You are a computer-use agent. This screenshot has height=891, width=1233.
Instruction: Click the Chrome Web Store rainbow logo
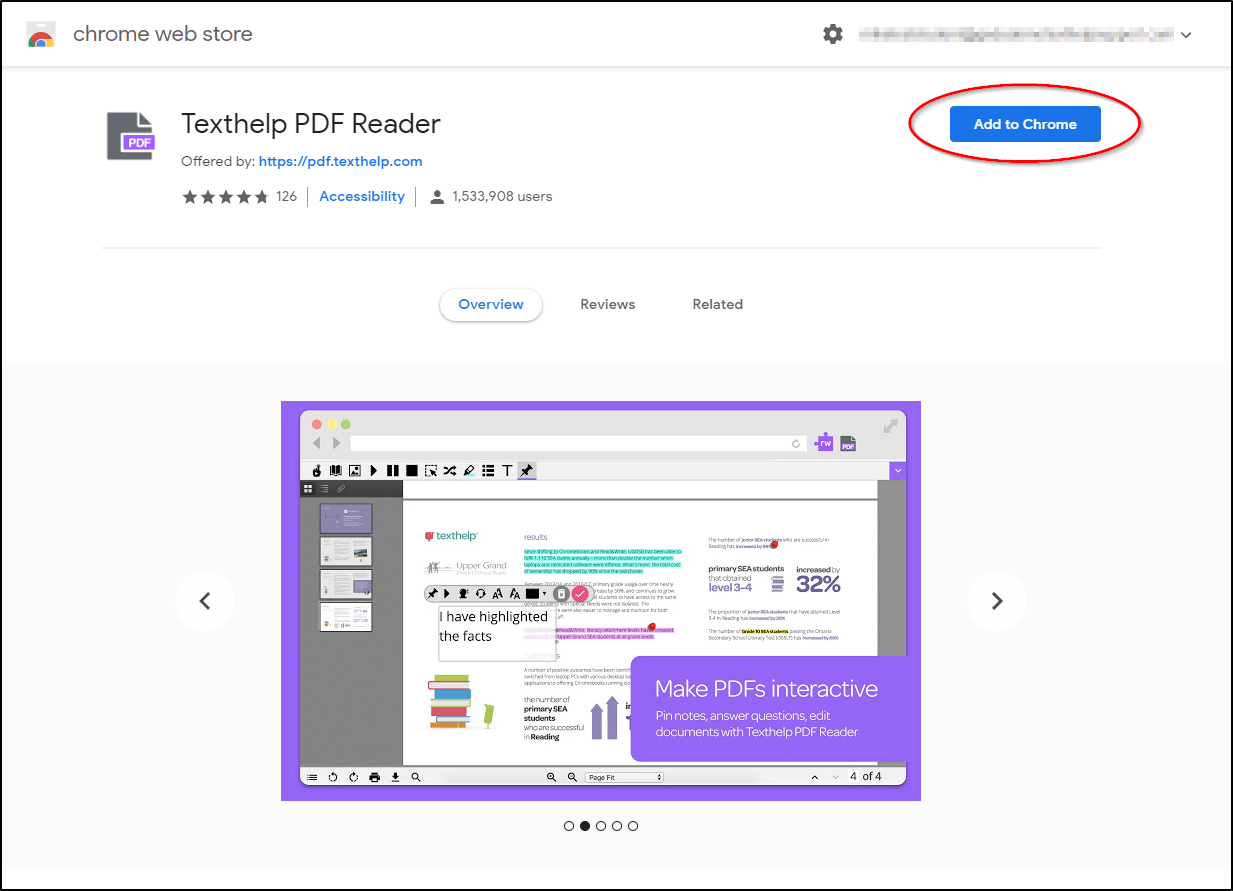[x=41, y=35]
